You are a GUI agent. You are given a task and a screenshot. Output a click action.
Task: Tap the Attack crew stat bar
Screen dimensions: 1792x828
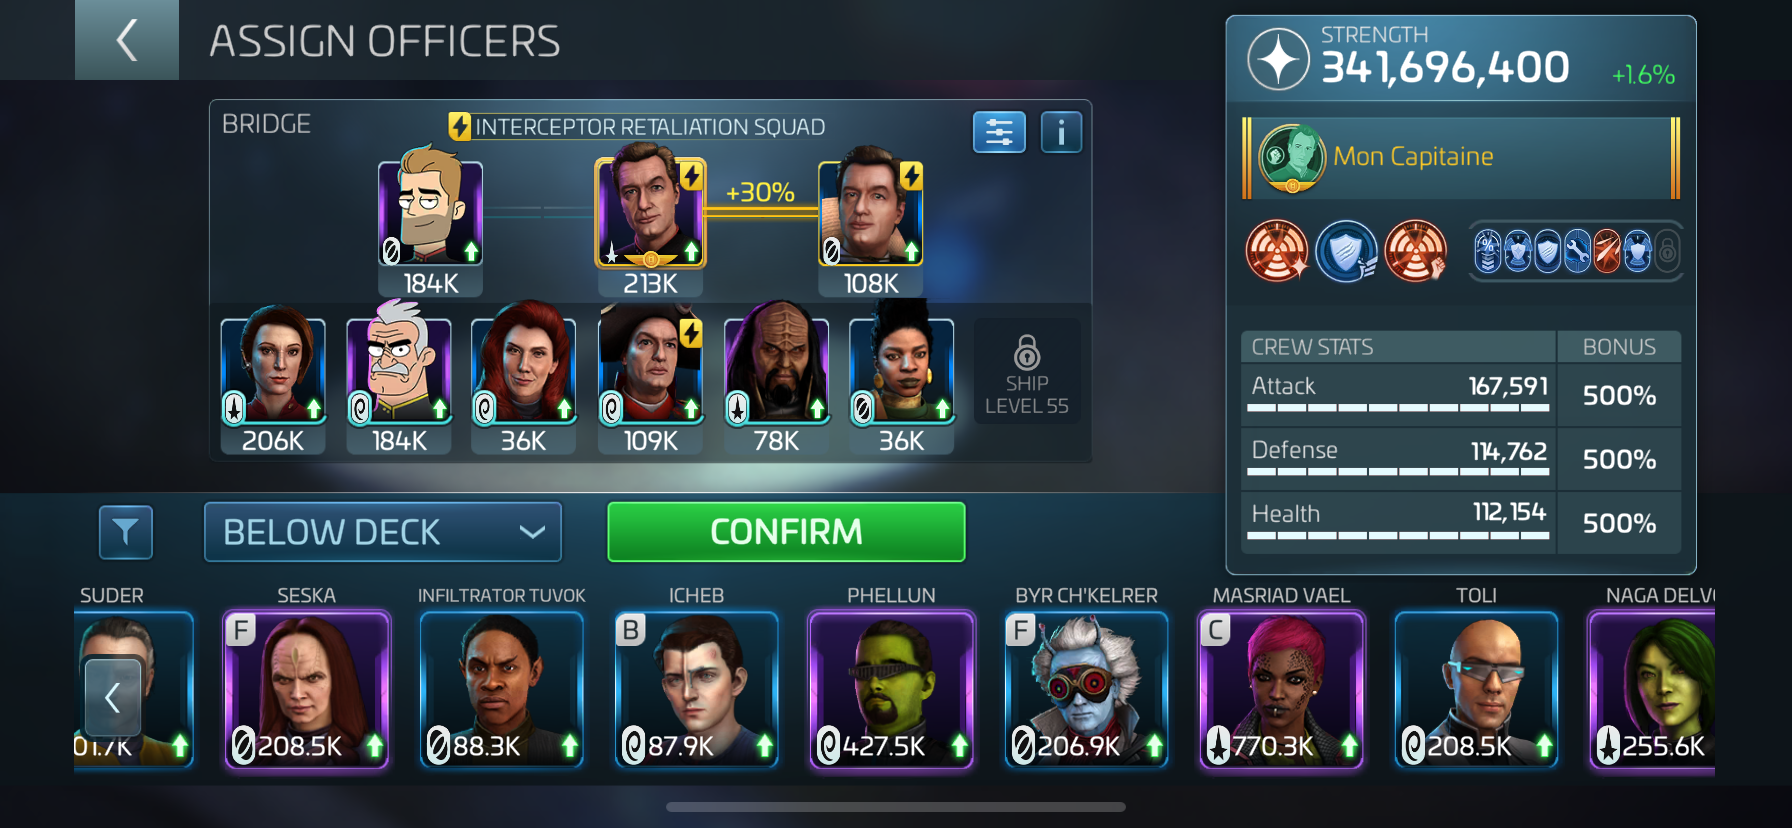tap(1399, 393)
